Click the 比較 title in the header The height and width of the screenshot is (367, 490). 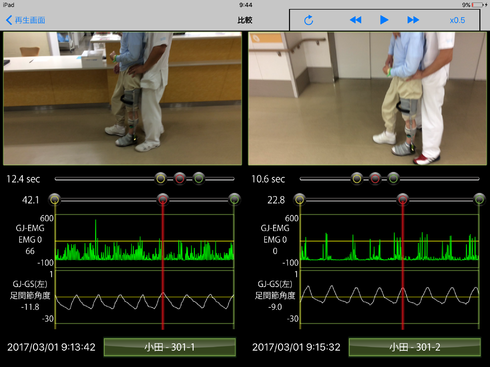[245, 20]
